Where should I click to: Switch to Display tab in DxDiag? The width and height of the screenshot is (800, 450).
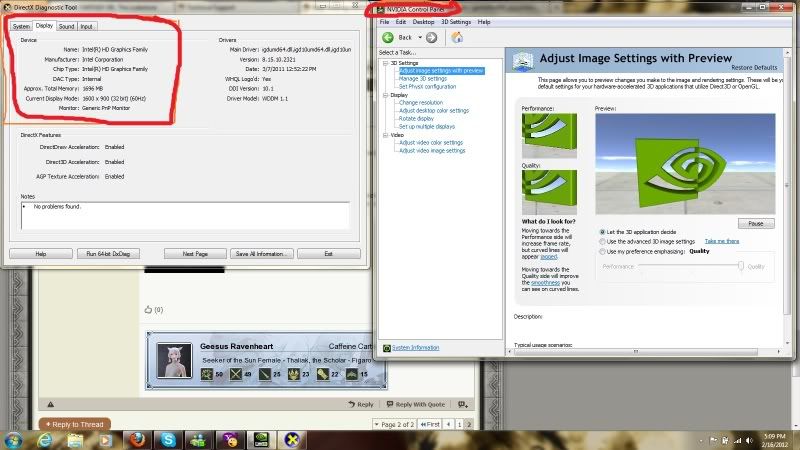coord(44,26)
